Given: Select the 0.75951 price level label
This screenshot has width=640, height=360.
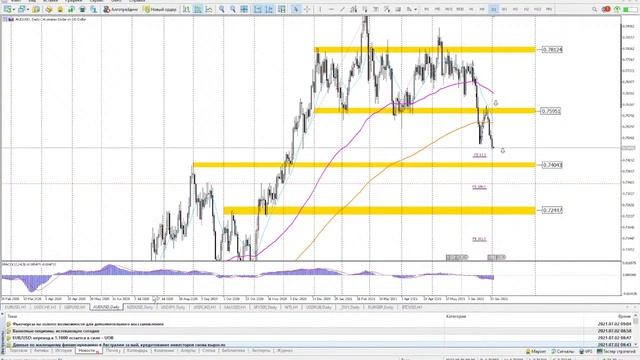Looking at the screenshot, I should coord(550,111).
